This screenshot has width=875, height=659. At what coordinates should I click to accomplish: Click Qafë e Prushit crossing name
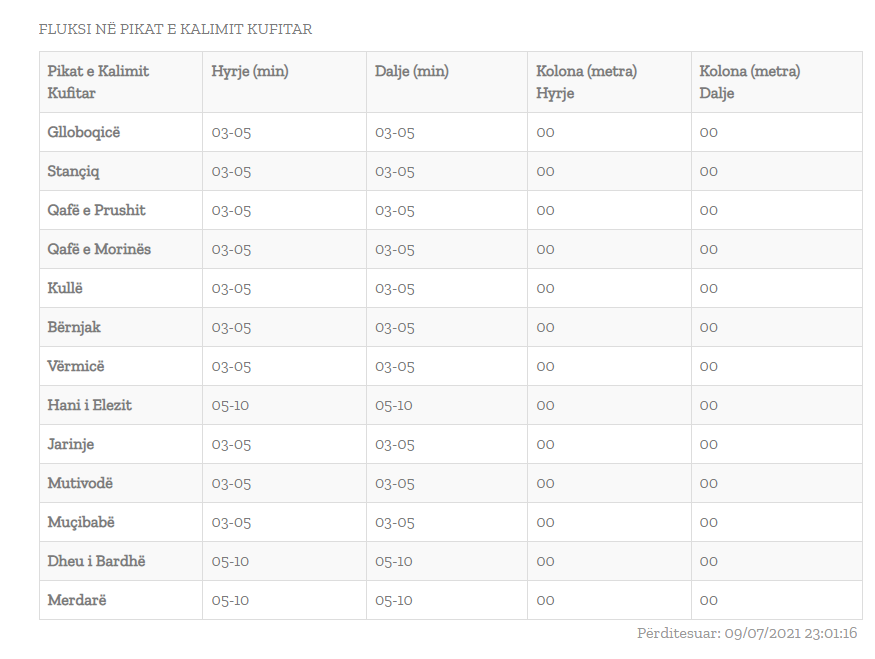[96, 210]
